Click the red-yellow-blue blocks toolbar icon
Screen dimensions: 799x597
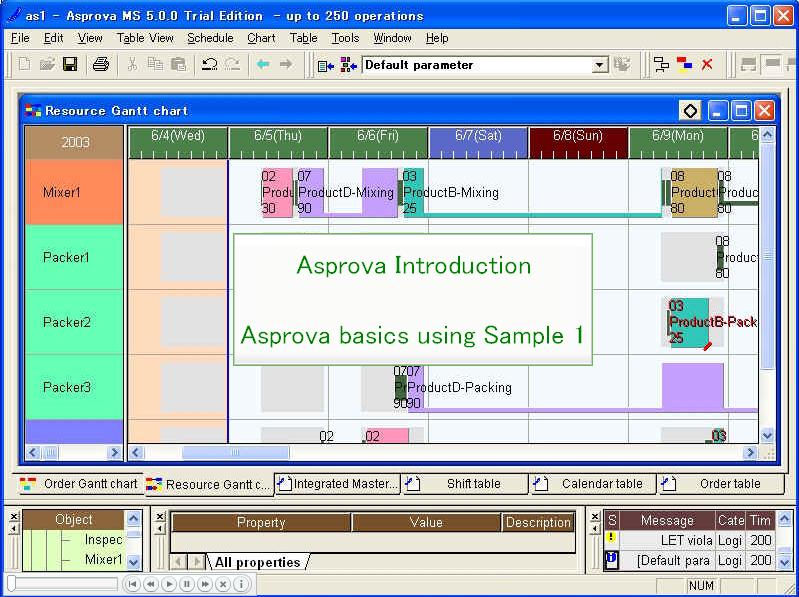[x=684, y=65]
